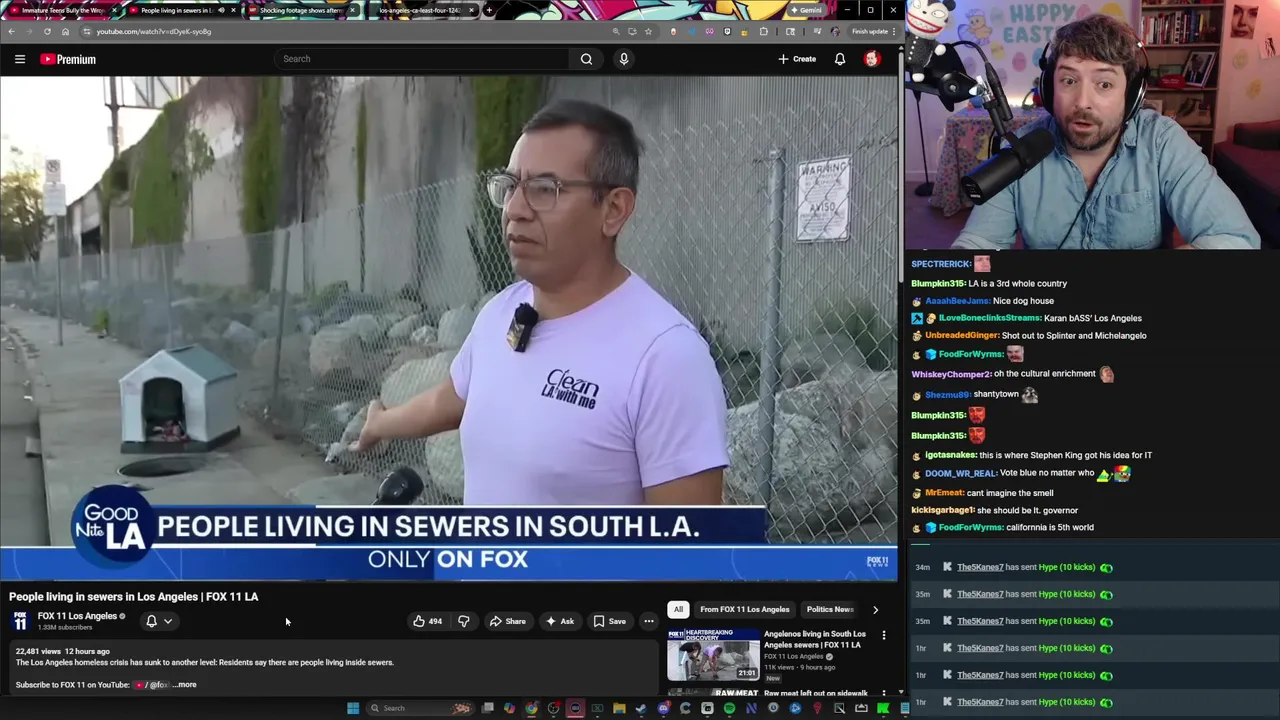Screen dimensions: 1280x720
Task: Click the YouTube search text field
Action: pos(424,59)
